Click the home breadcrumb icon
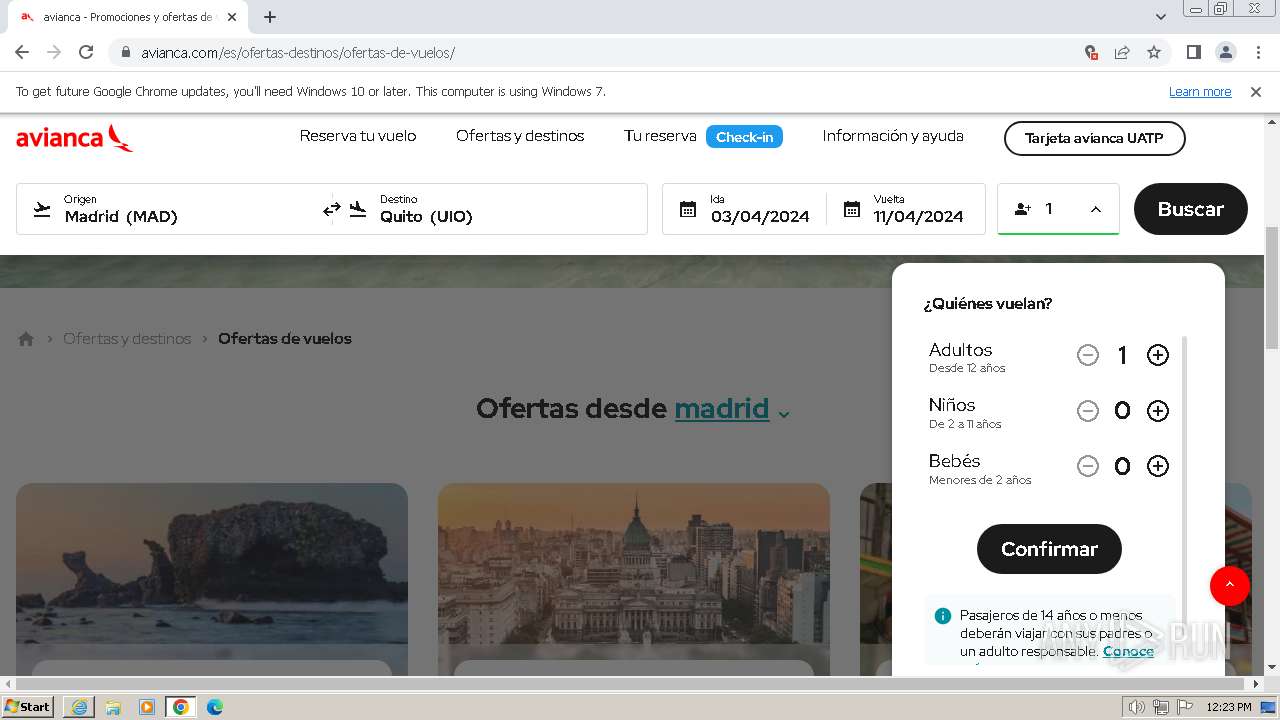Viewport: 1280px width, 720px height. pyautogui.click(x=26, y=339)
